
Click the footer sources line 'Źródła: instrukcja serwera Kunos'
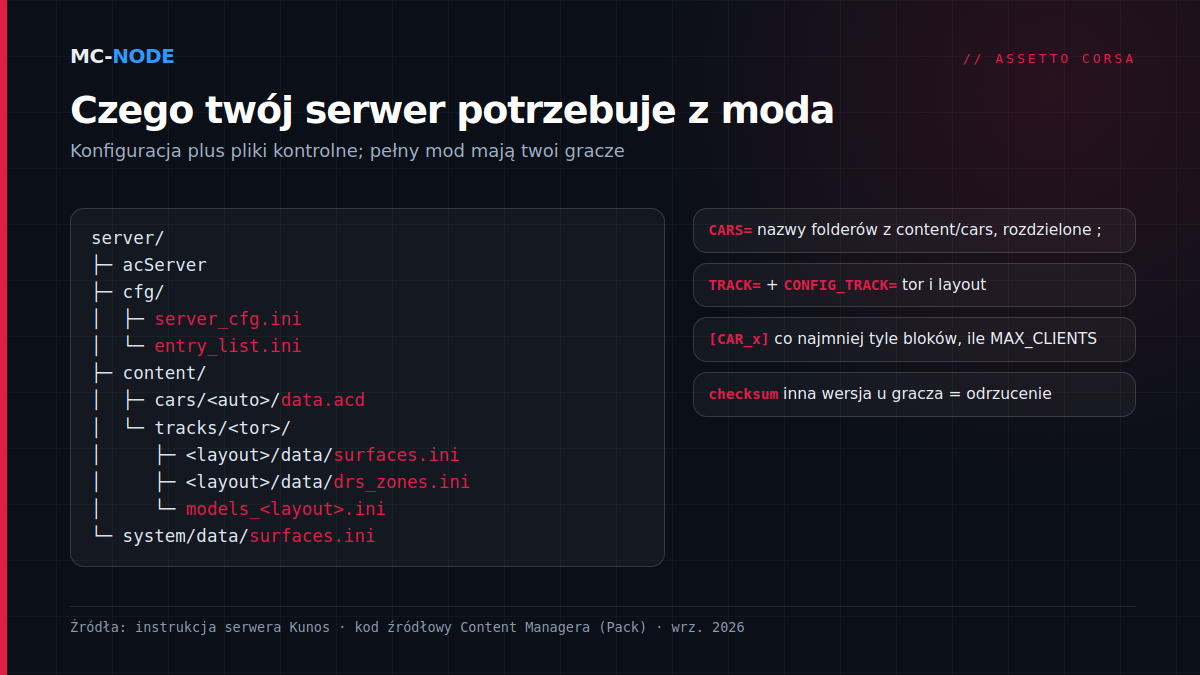(407, 628)
